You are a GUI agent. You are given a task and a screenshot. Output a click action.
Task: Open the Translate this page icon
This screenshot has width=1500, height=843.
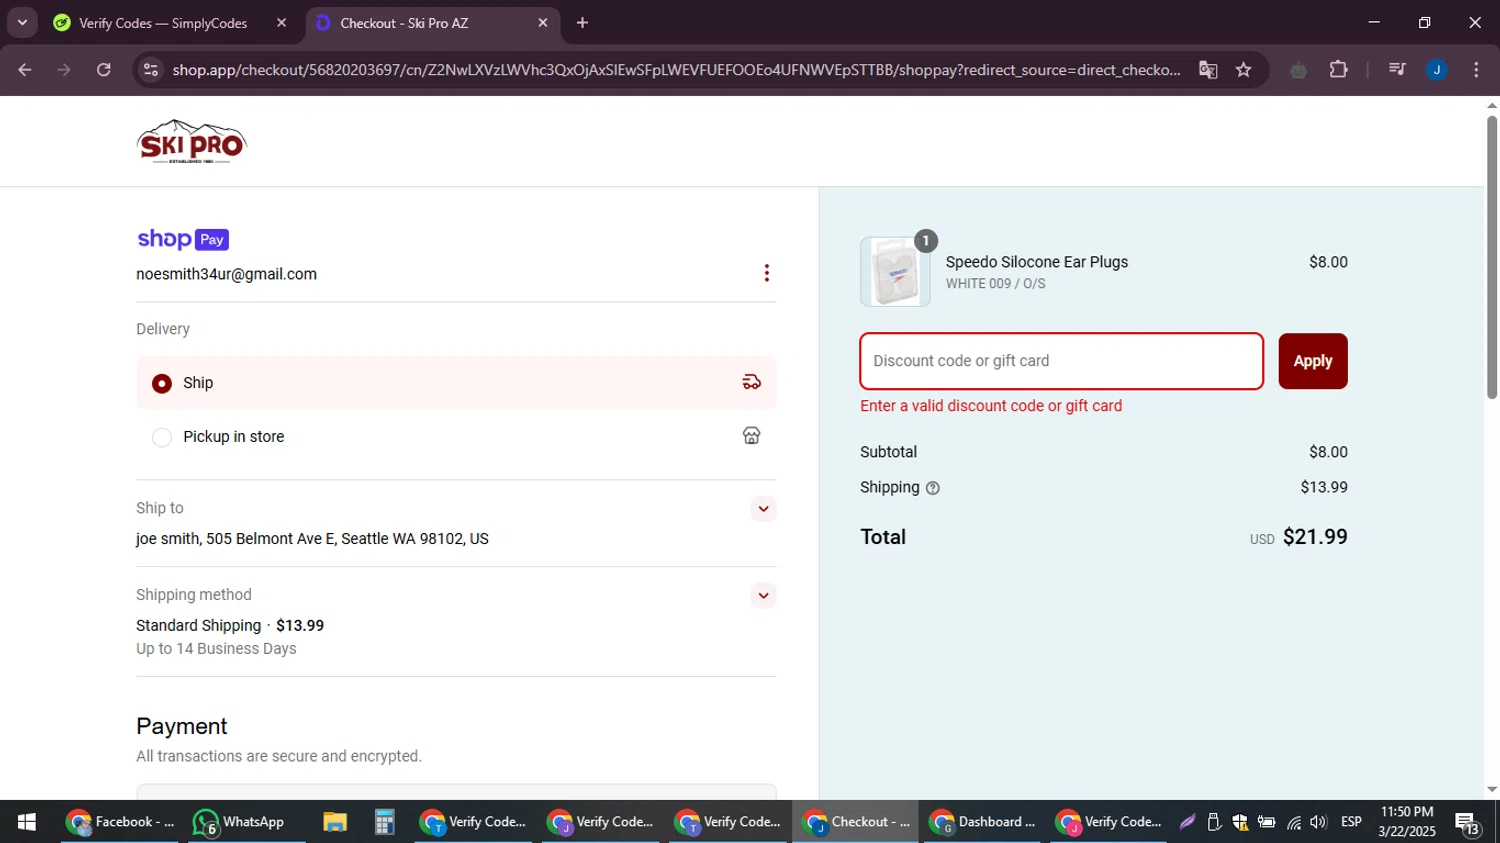[1208, 70]
